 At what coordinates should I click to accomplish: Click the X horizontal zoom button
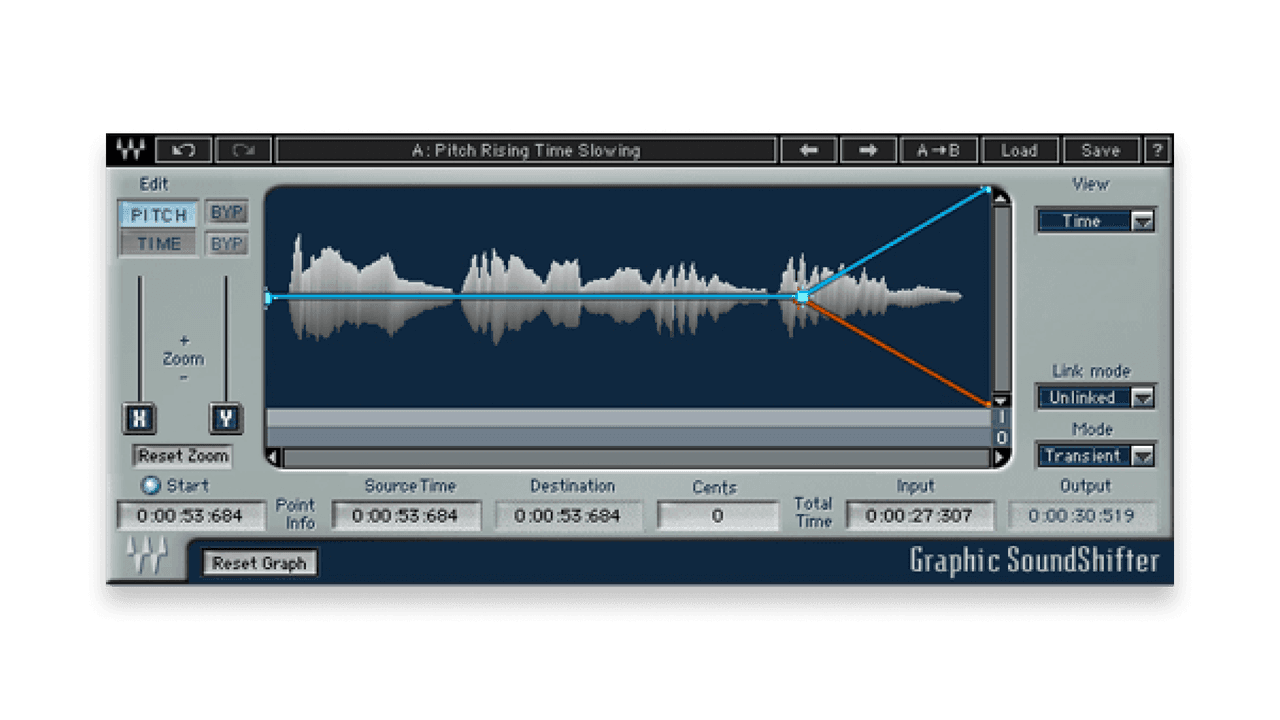coord(141,419)
